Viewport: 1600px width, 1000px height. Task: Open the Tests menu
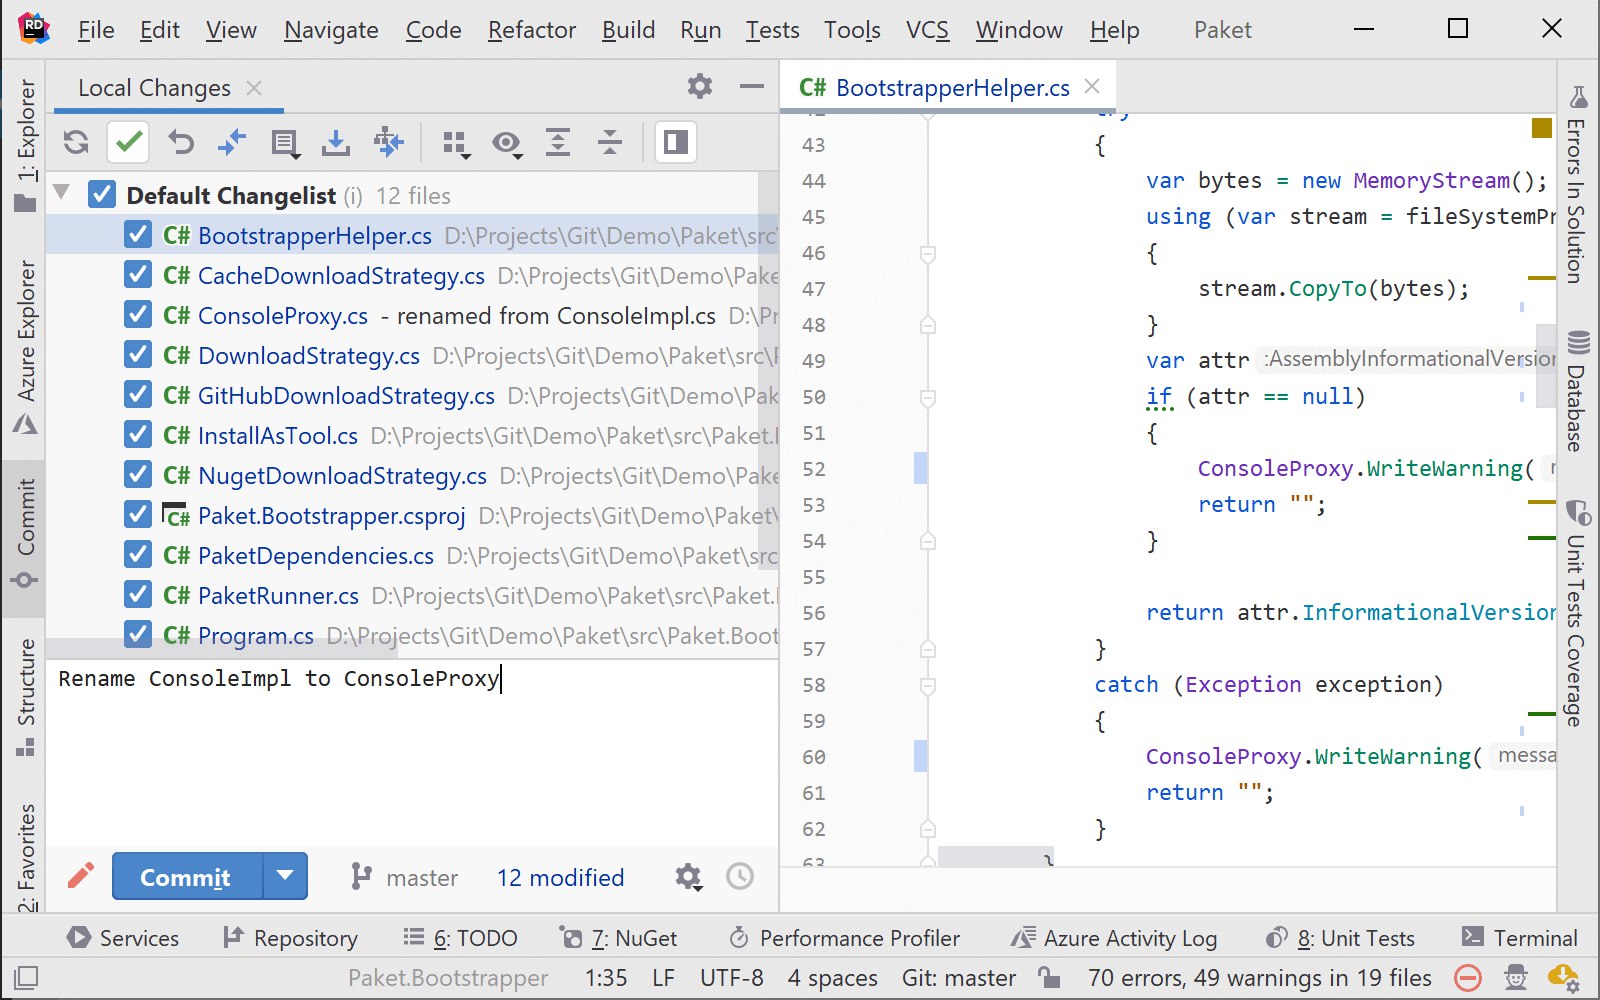tap(772, 30)
